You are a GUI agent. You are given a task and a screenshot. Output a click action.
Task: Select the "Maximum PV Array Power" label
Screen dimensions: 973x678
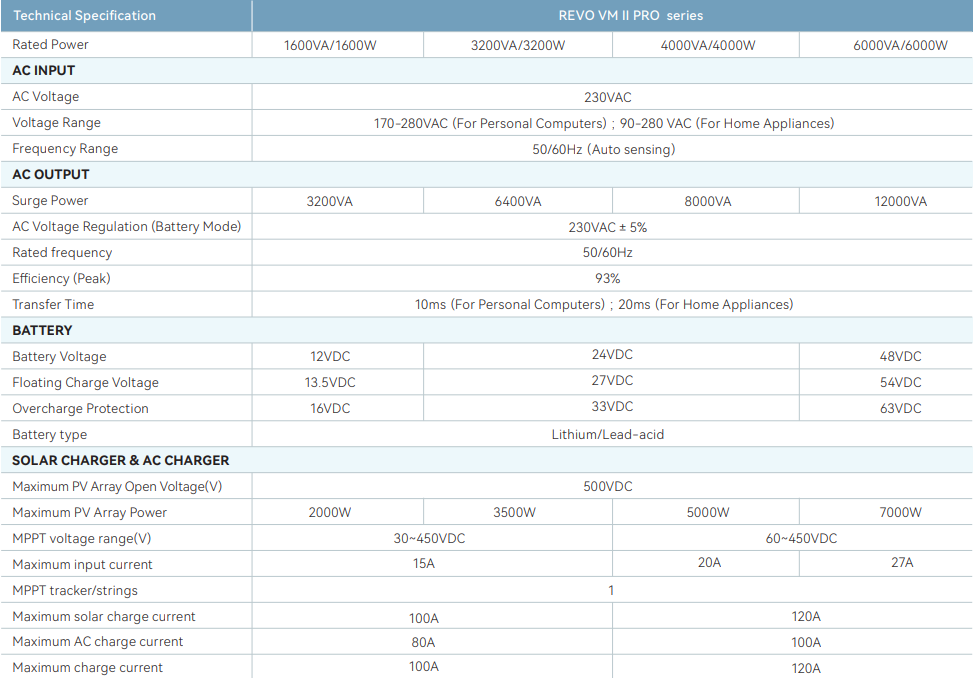tap(89, 512)
